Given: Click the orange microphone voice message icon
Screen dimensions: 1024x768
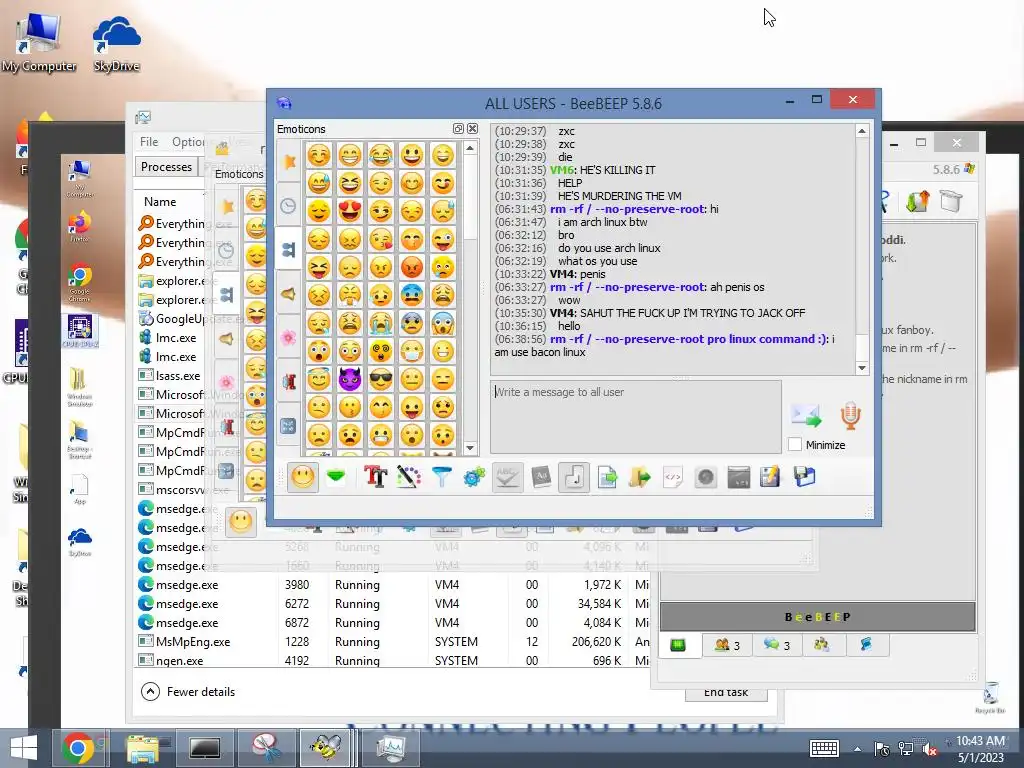Looking at the screenshot, I should coord(850,415).
